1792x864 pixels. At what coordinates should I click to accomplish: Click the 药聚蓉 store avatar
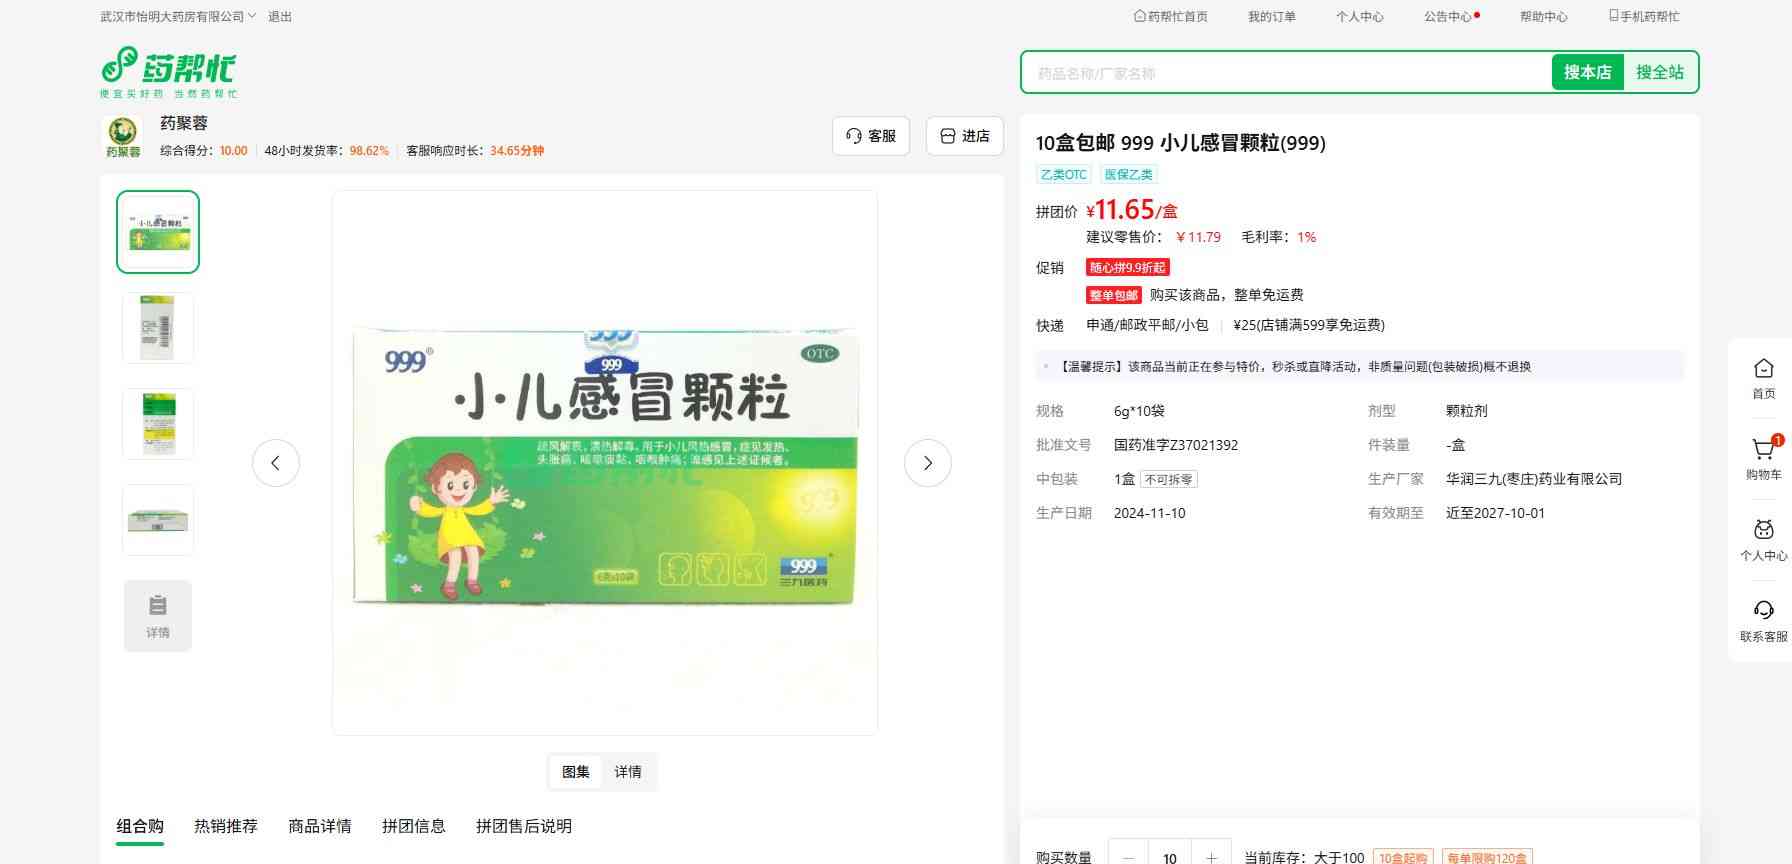pos(123,136)
